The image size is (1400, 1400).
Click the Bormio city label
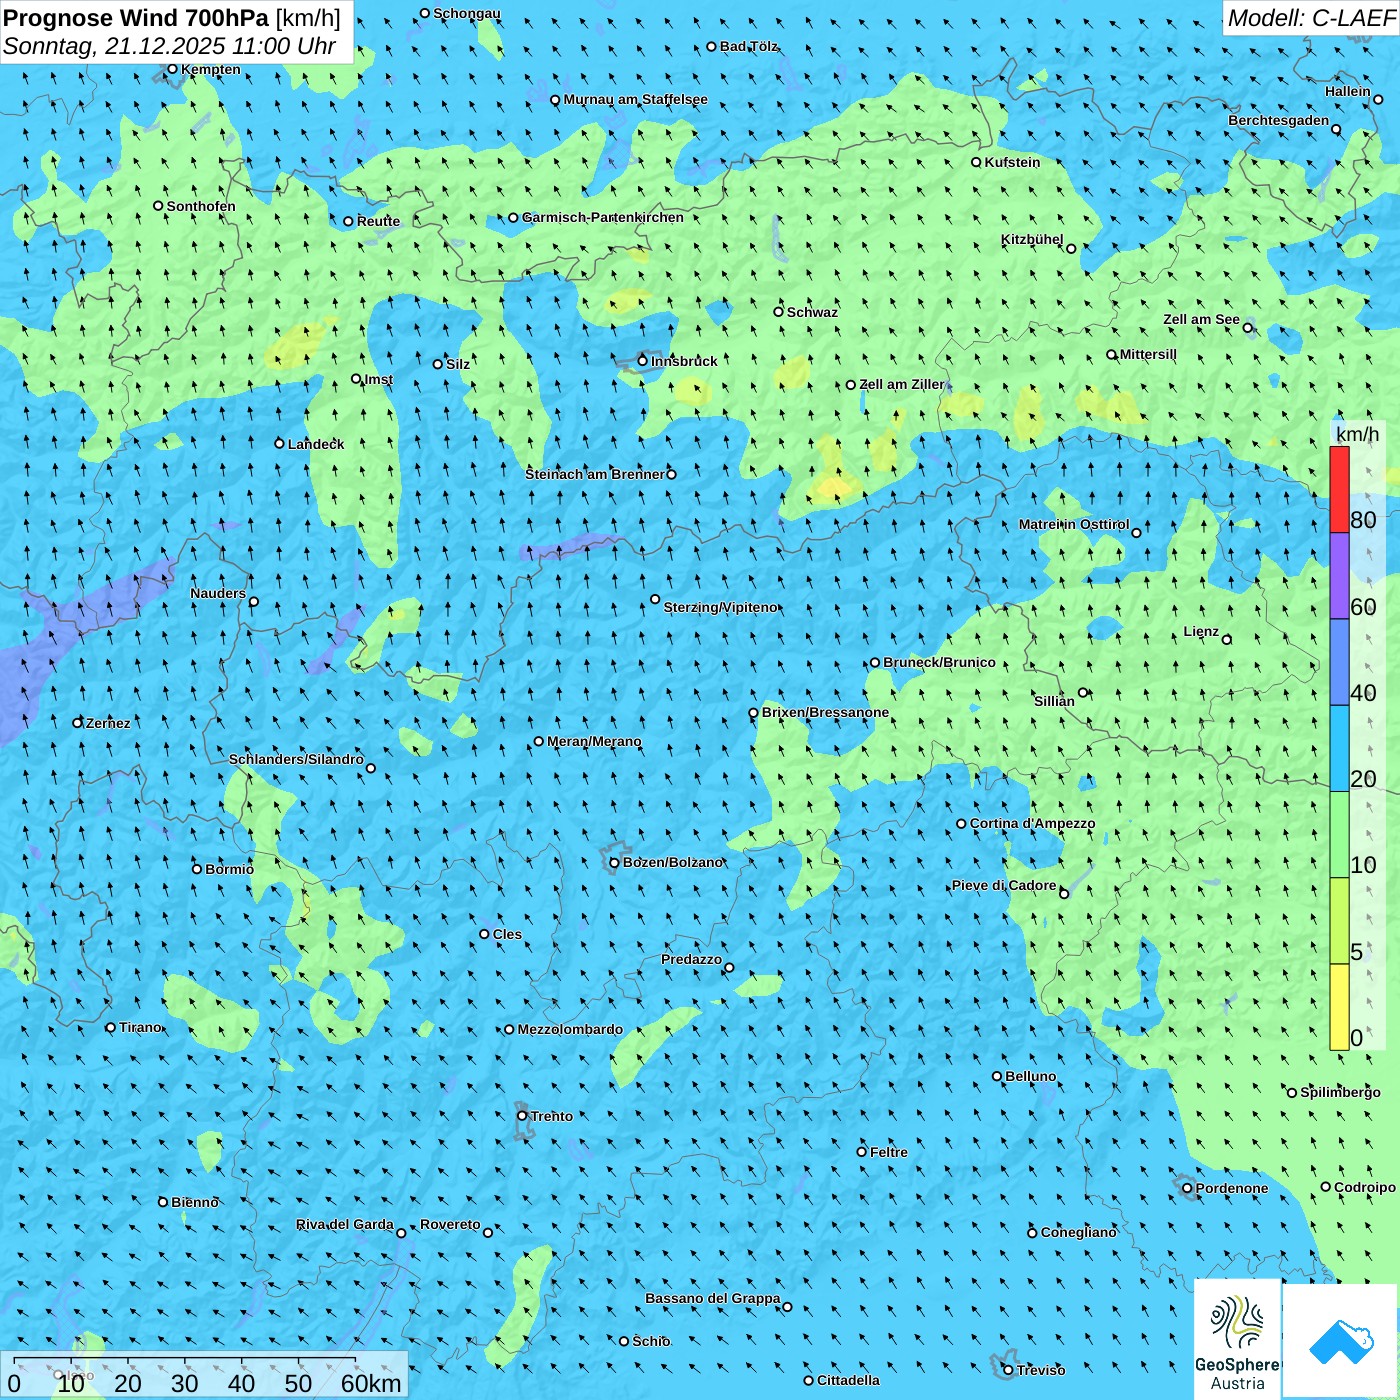(229, 869)
